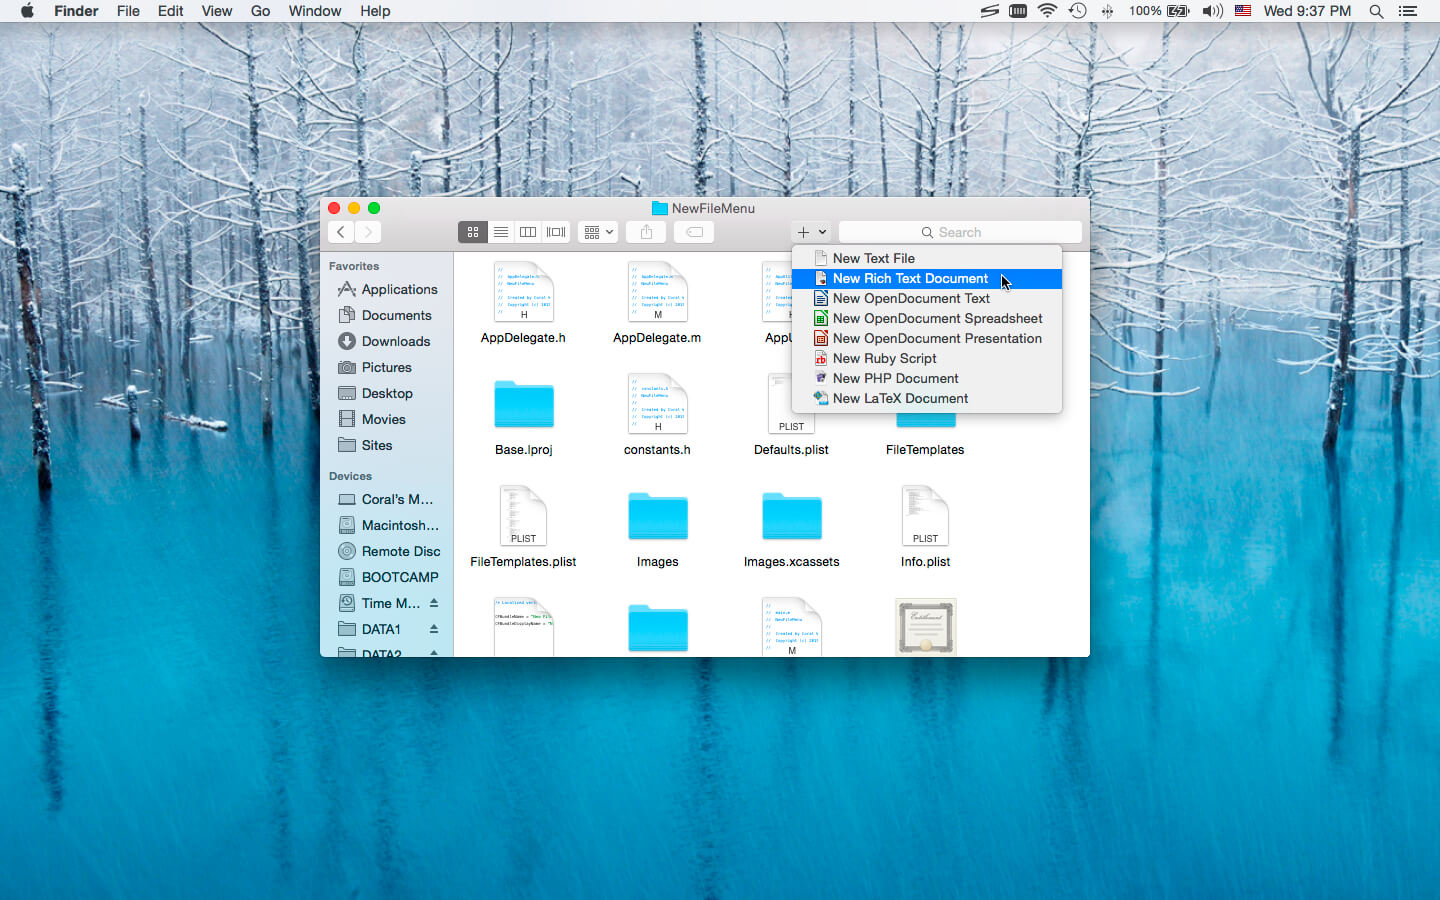The height and width of the screenshot is (900, 1440).
Task: Click the Wi-Fi status icon
Action: 1047,11
